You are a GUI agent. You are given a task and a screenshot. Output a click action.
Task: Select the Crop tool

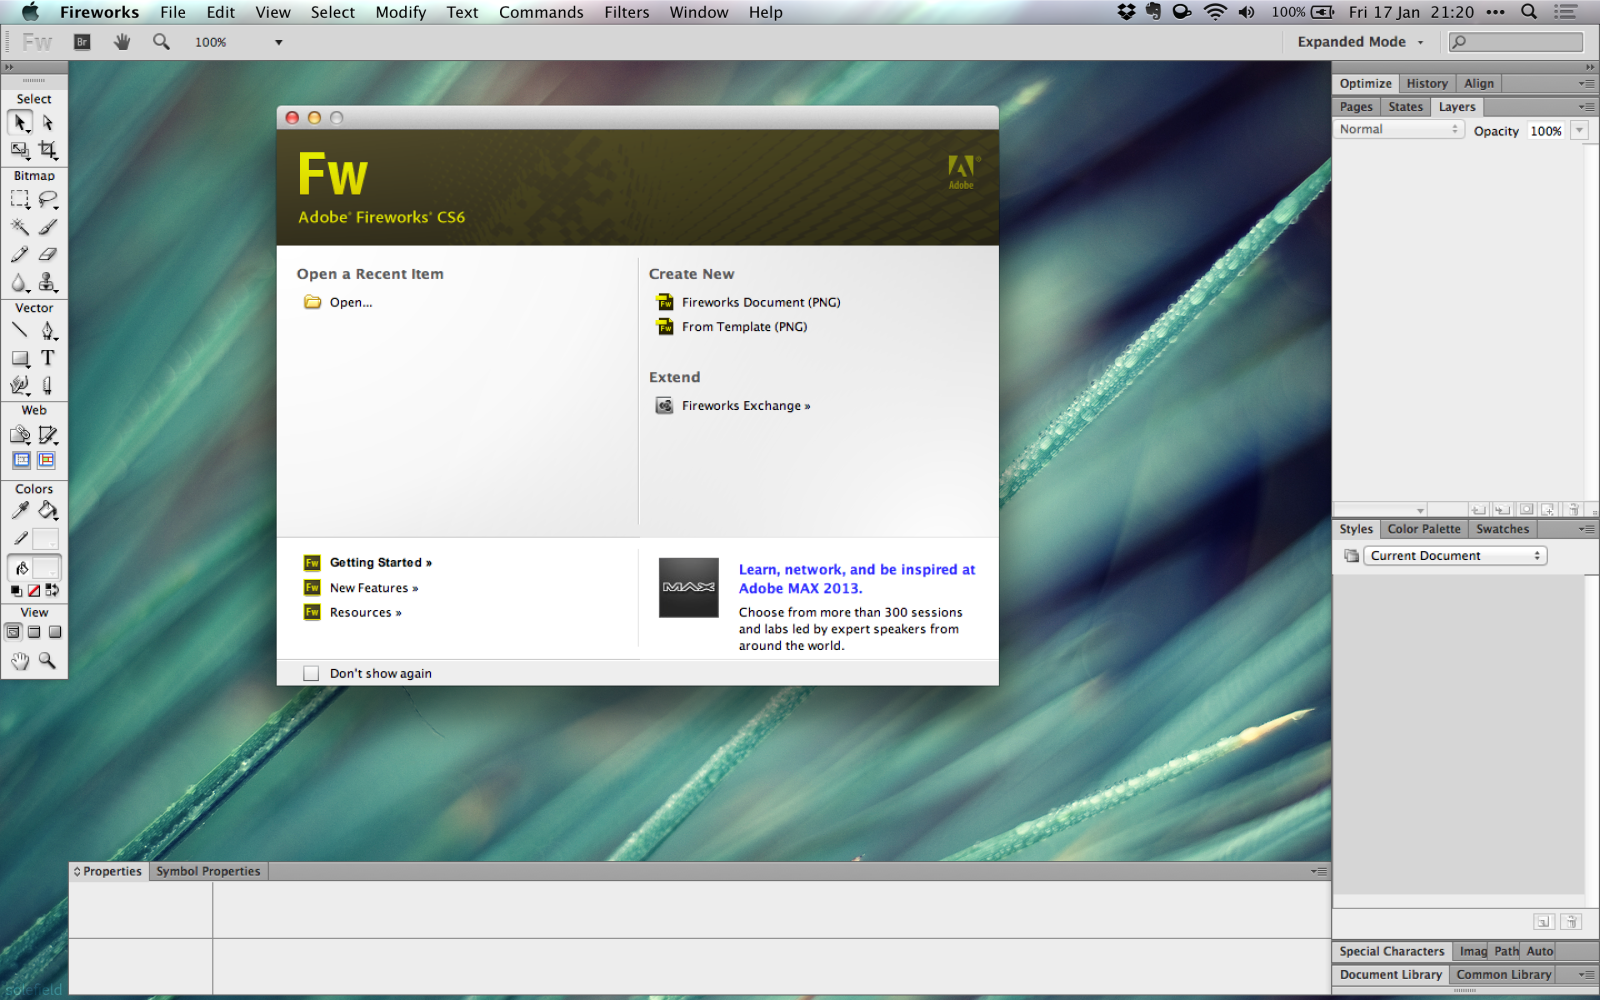pyautogui.click(x=47, y=150)
